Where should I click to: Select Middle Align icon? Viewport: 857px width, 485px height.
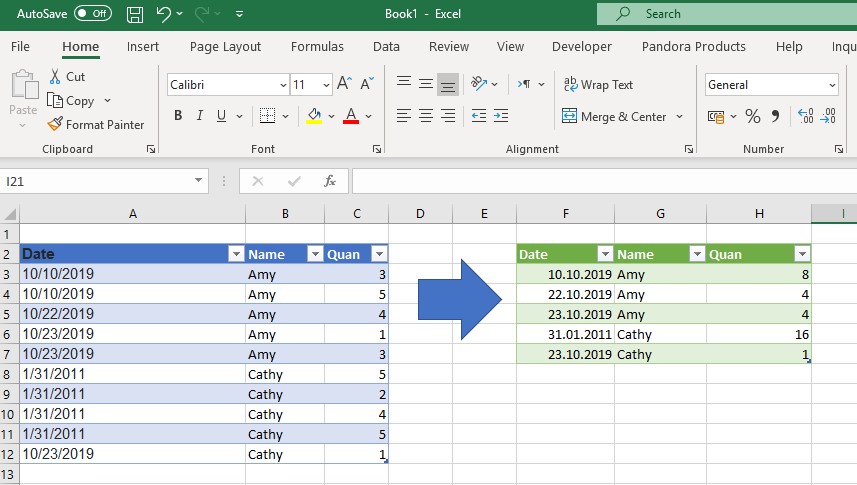point(426,84)
